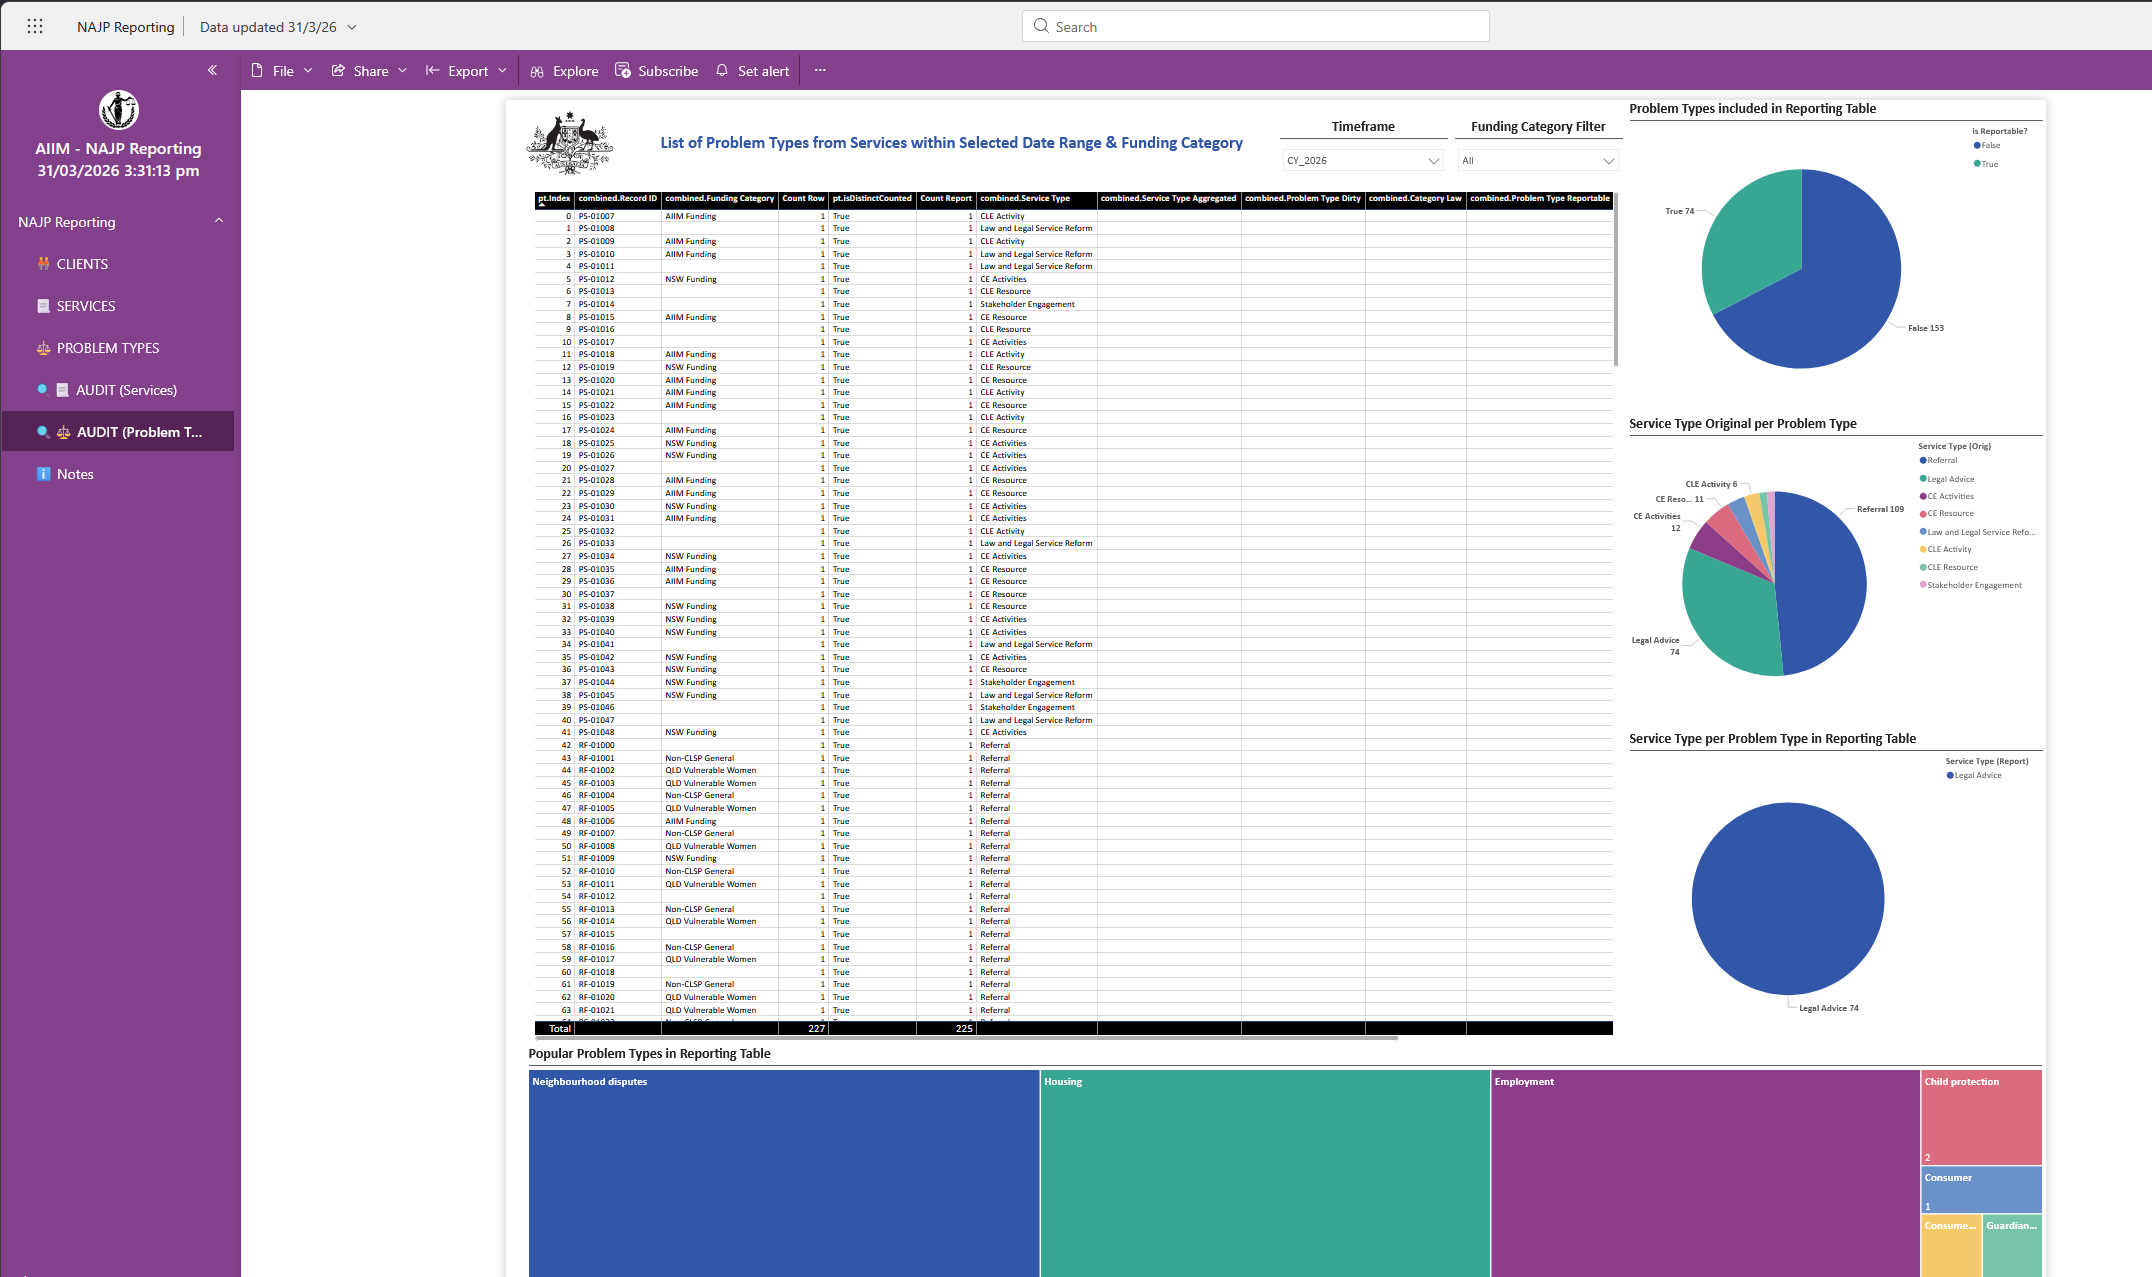
Task: Click the Subscribe icon in the toolbar
Action: [x=623, y=71]
